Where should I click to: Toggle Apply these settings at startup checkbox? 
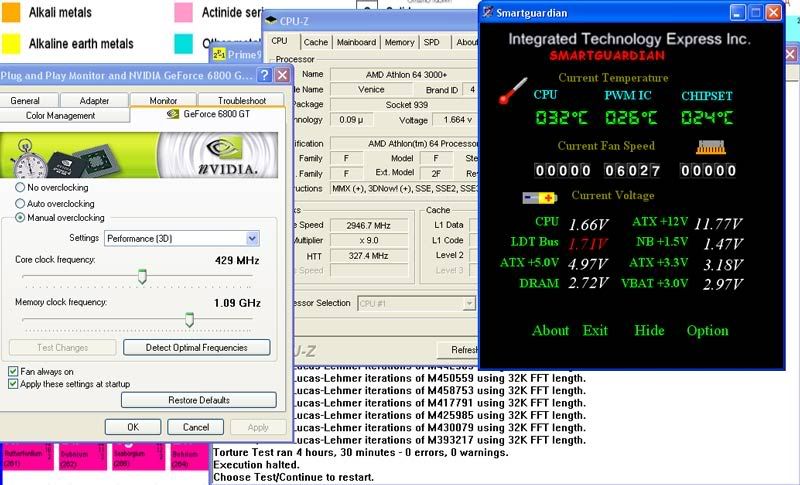pyautogui.click(x=13, y=384)
